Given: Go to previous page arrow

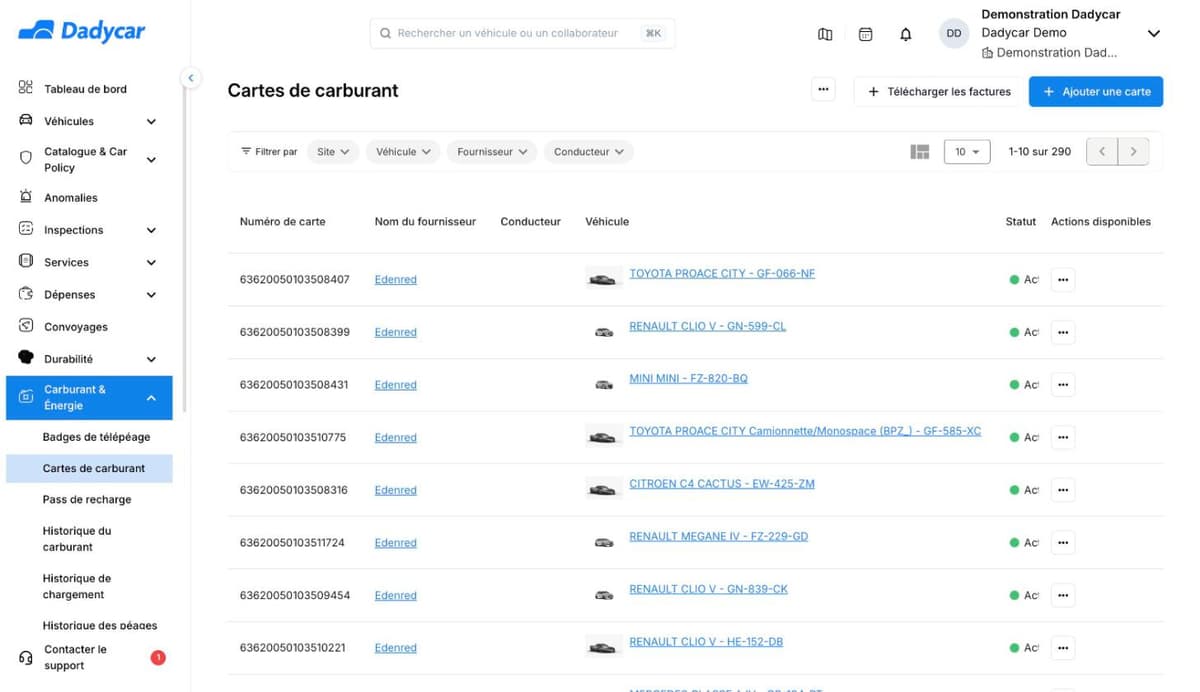Looking at the screenshot, I should point(1102,152).
